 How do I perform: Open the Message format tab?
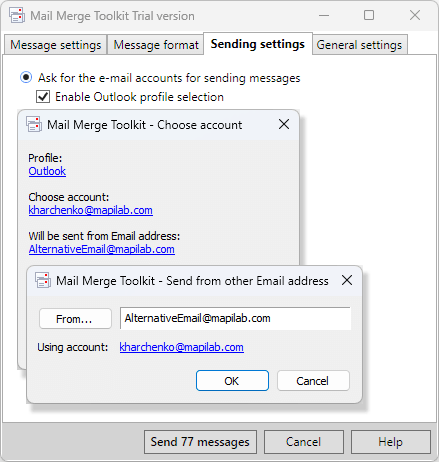click(156, 45)
